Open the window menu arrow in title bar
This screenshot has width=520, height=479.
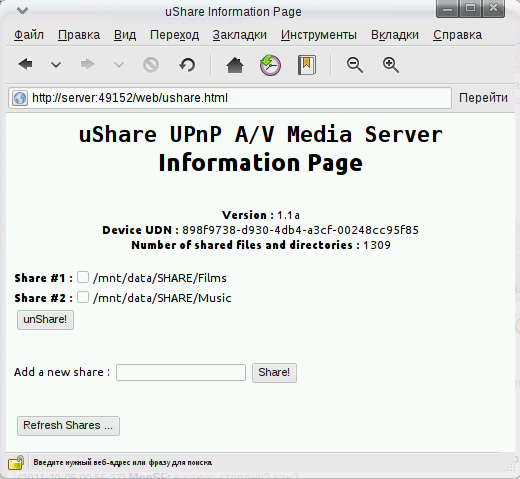[22, 11]
